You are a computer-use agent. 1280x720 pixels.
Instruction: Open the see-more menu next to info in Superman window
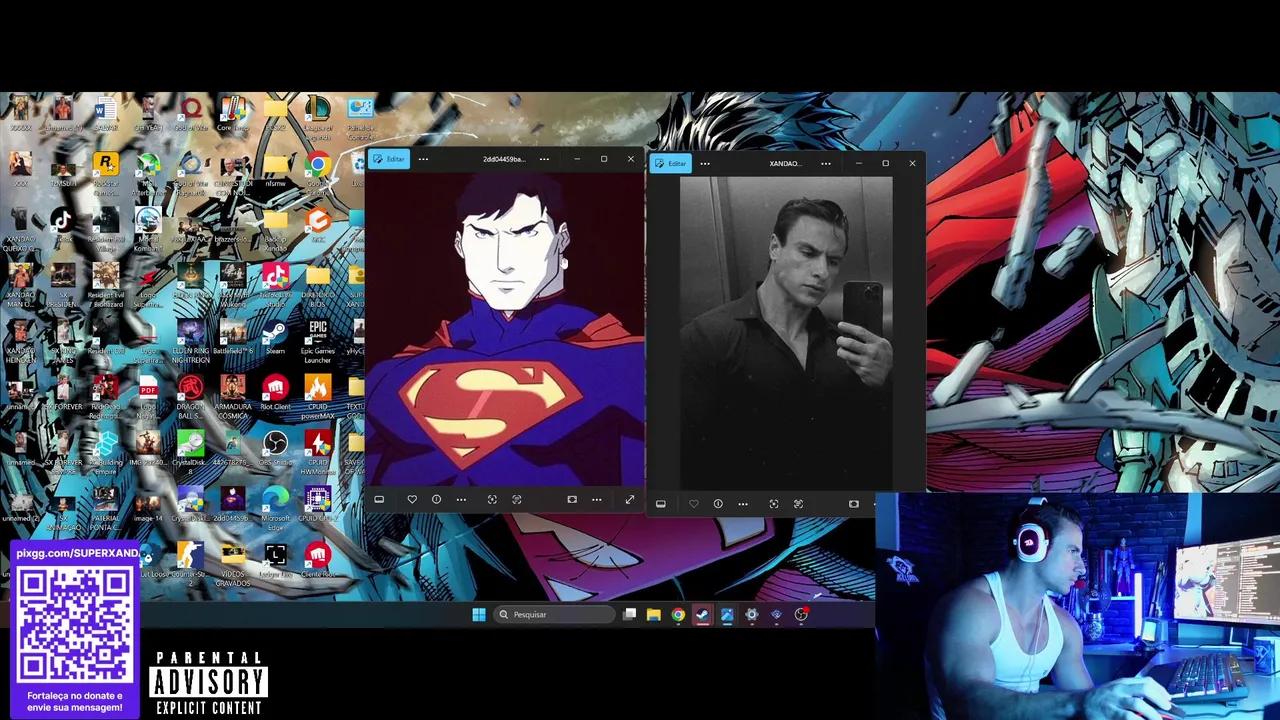pos(461,499)
